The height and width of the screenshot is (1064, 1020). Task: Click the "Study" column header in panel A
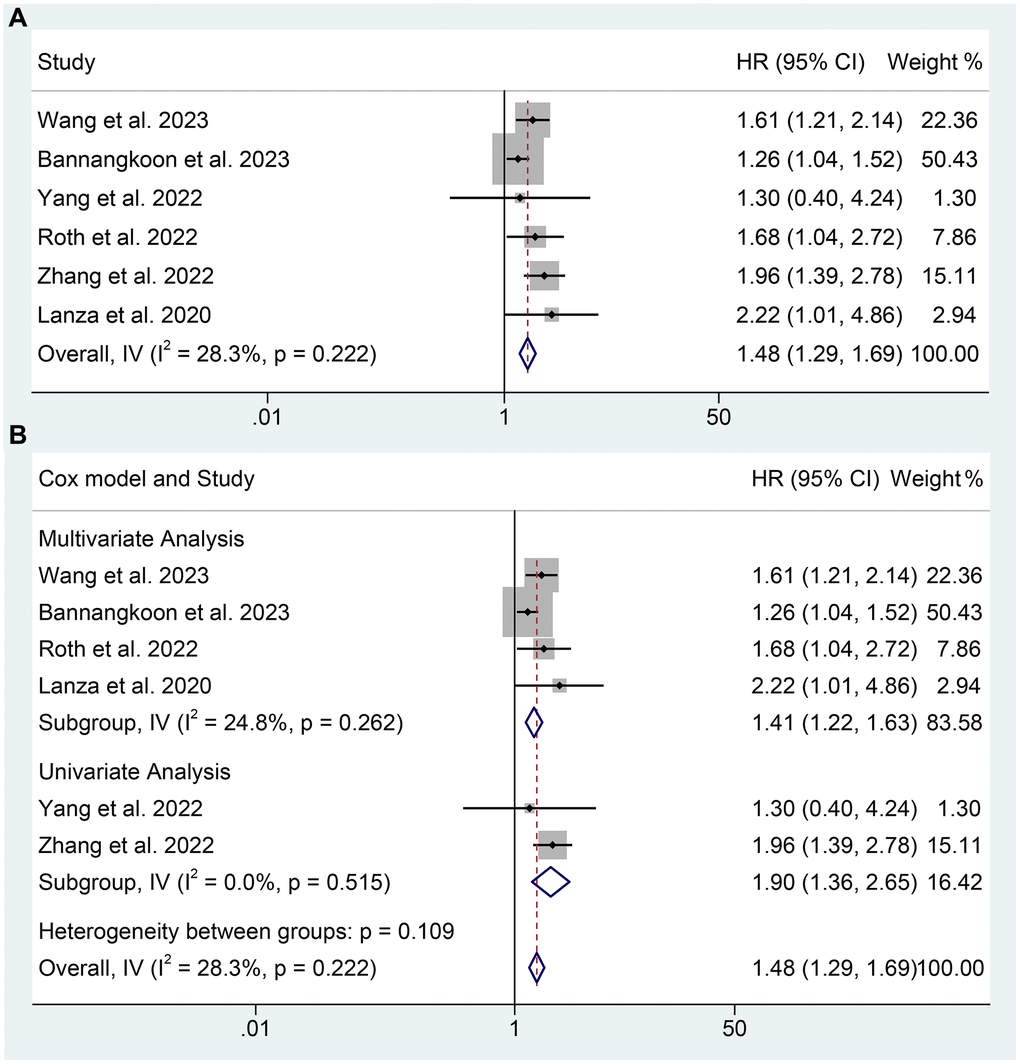pyautogui.click(x=66, y=63)
